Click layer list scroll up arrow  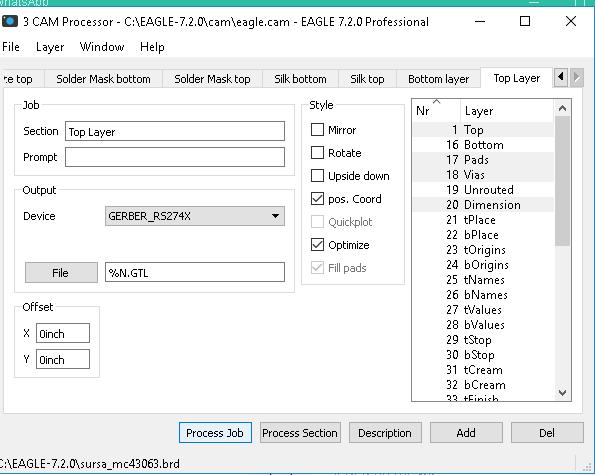coord(562,109)
